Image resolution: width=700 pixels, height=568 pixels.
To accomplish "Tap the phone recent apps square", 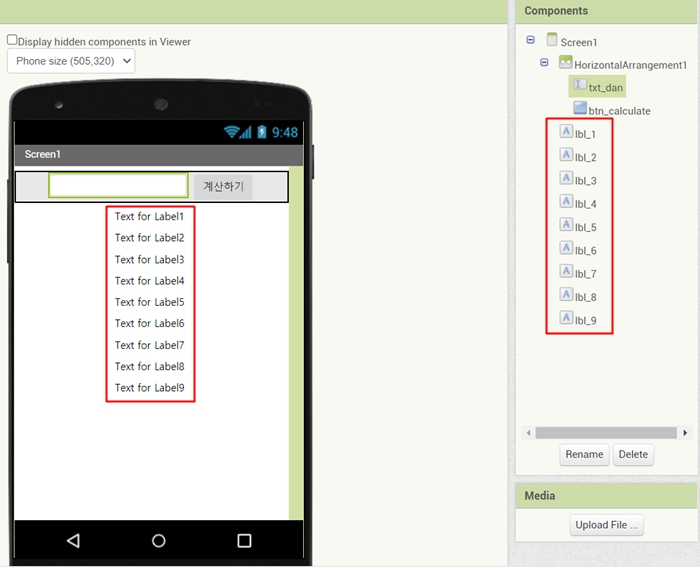I will coord(244,541).
